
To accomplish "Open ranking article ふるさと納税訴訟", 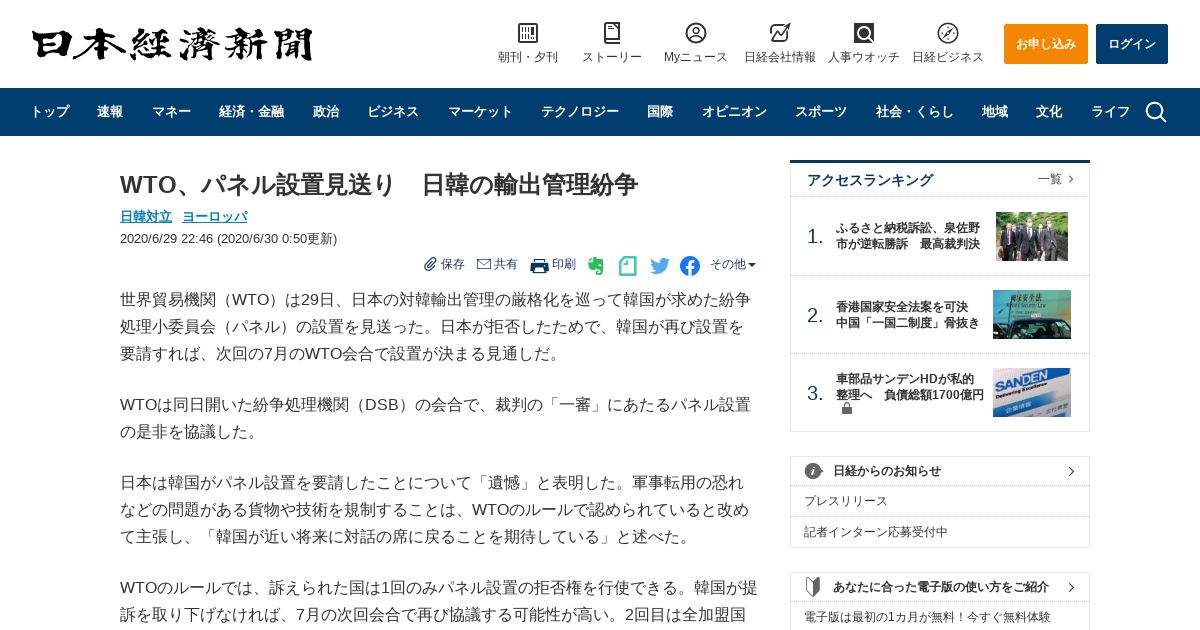I will (x=908, y=236).
